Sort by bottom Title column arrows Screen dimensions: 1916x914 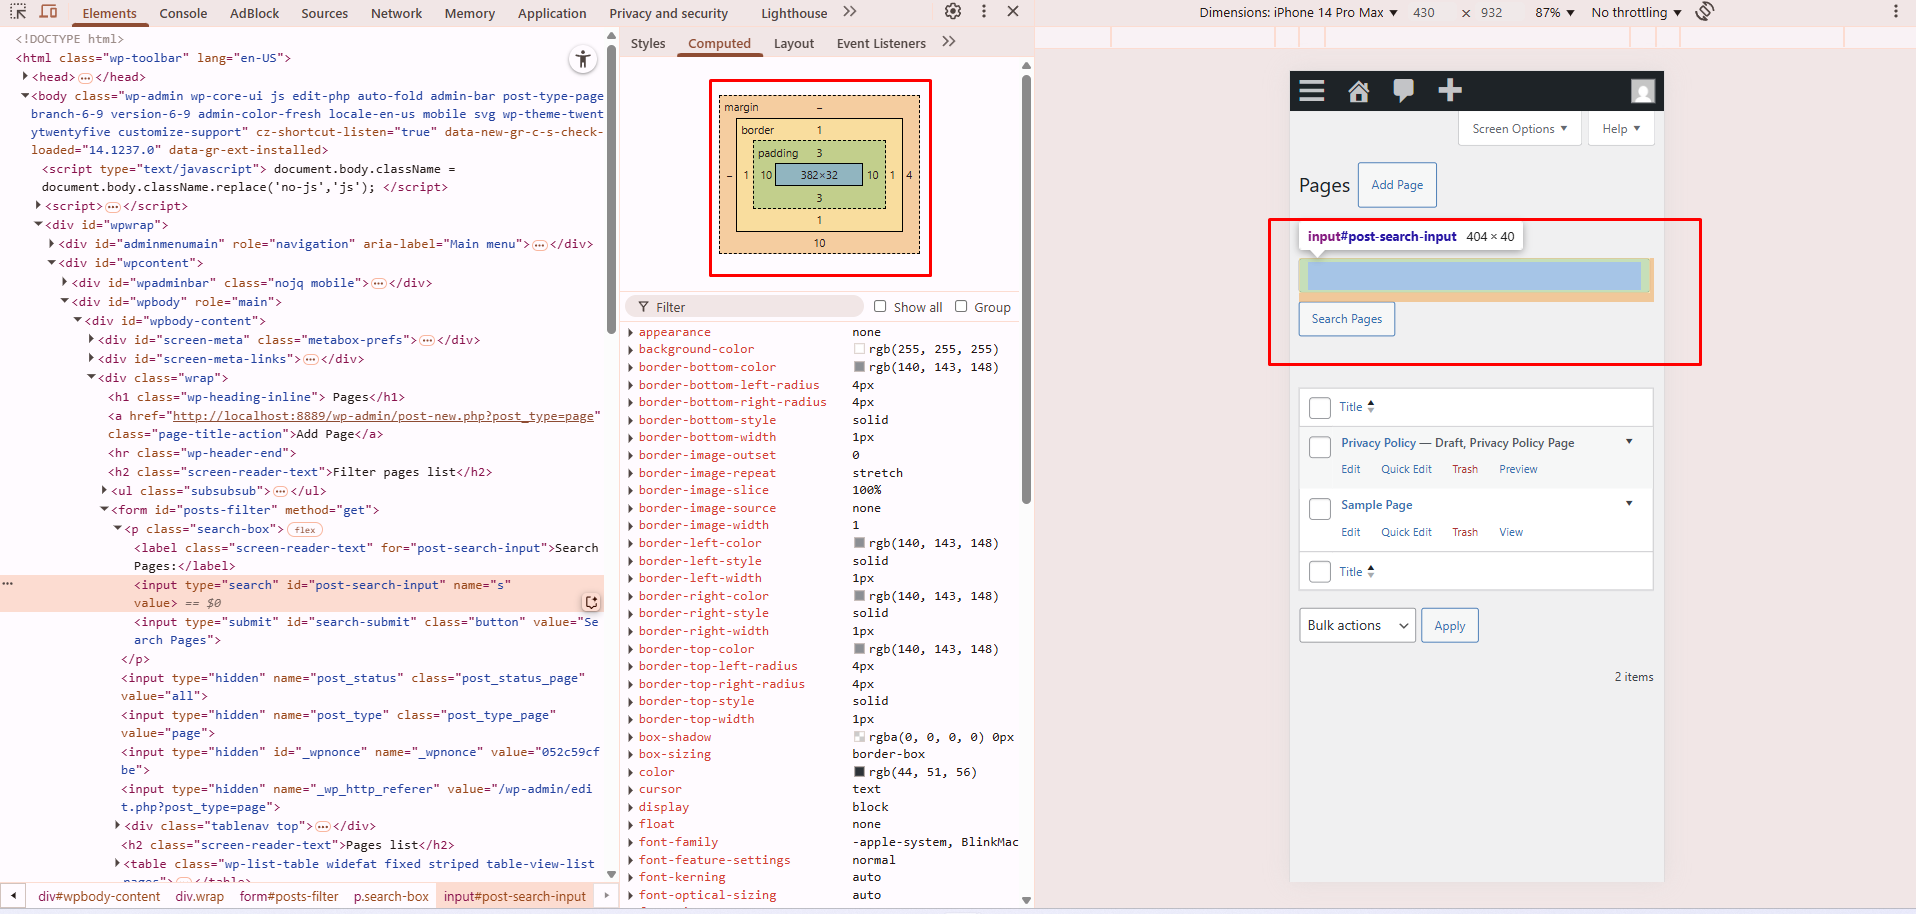pos(1371,571)
